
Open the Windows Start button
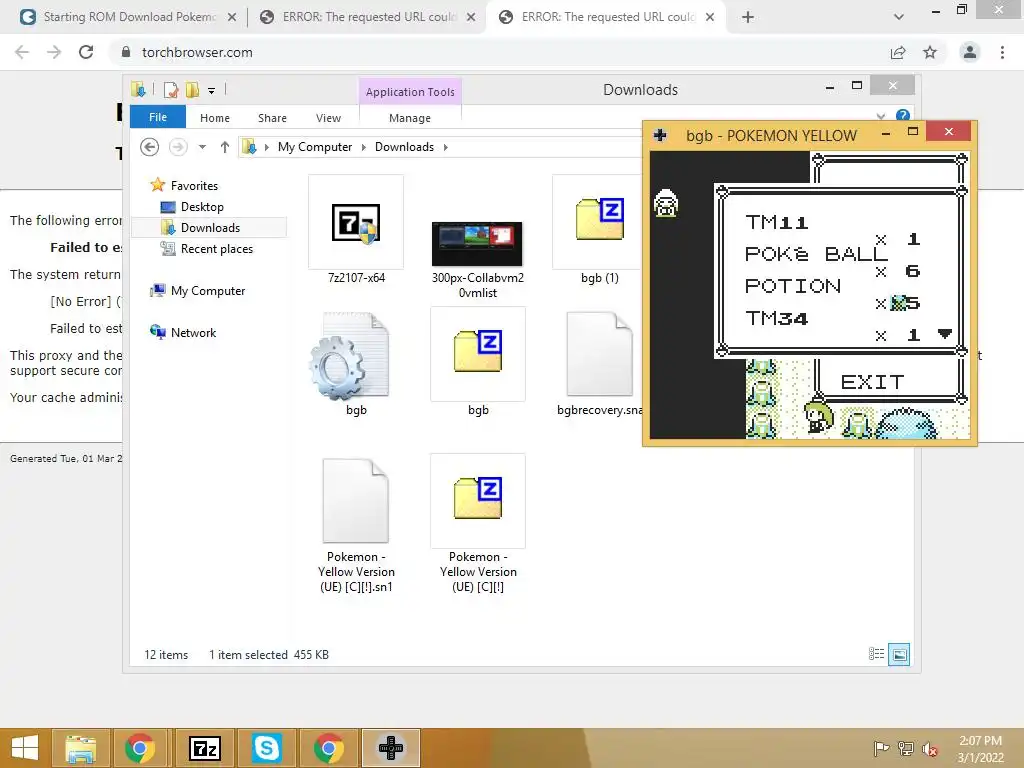click(25, 748)
